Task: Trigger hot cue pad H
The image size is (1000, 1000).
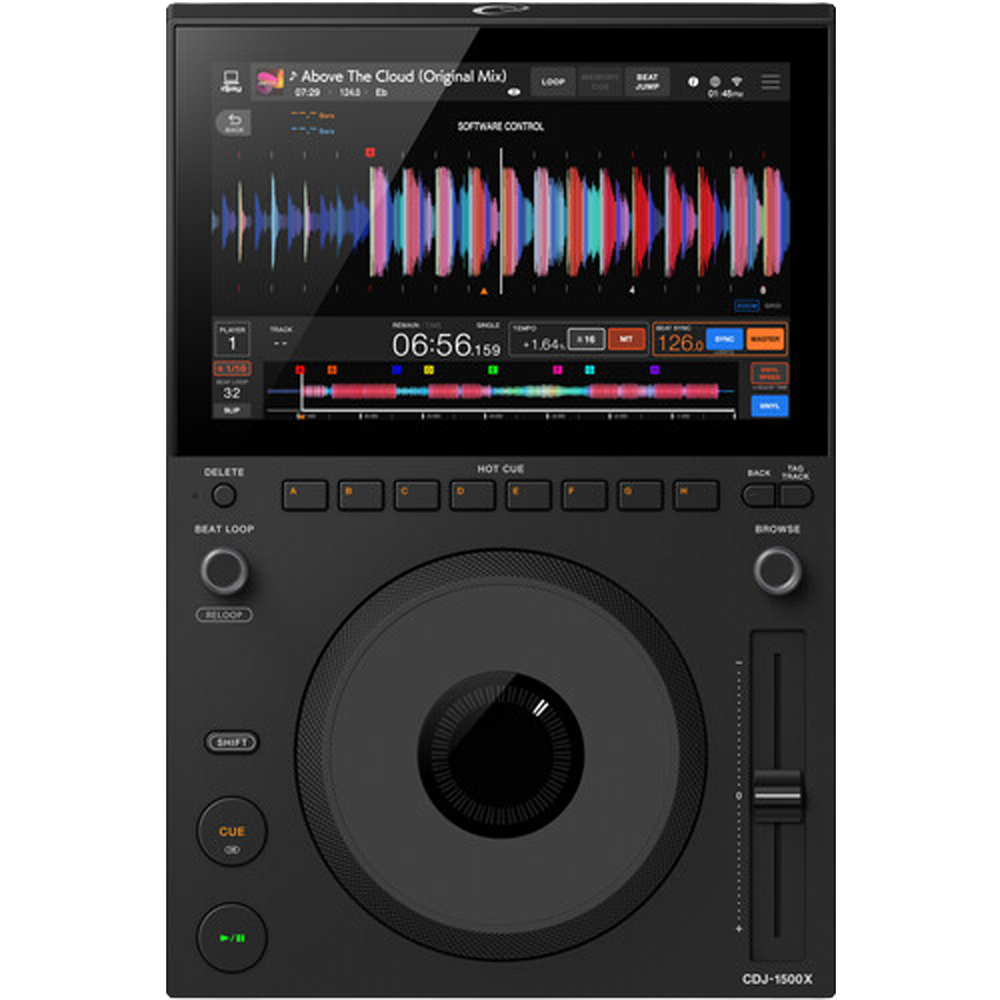Action: (x=696, y=496)
